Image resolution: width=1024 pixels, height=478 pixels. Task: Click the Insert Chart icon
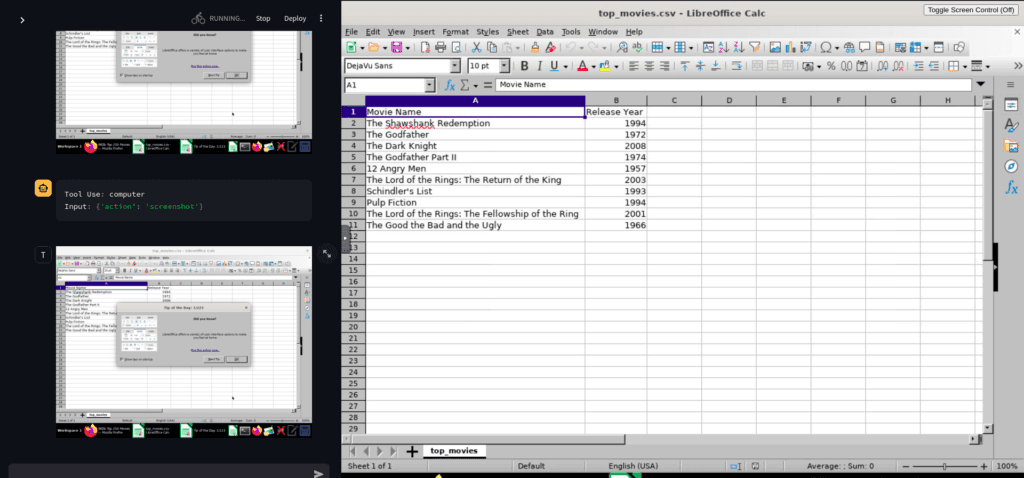click(790, 47)
